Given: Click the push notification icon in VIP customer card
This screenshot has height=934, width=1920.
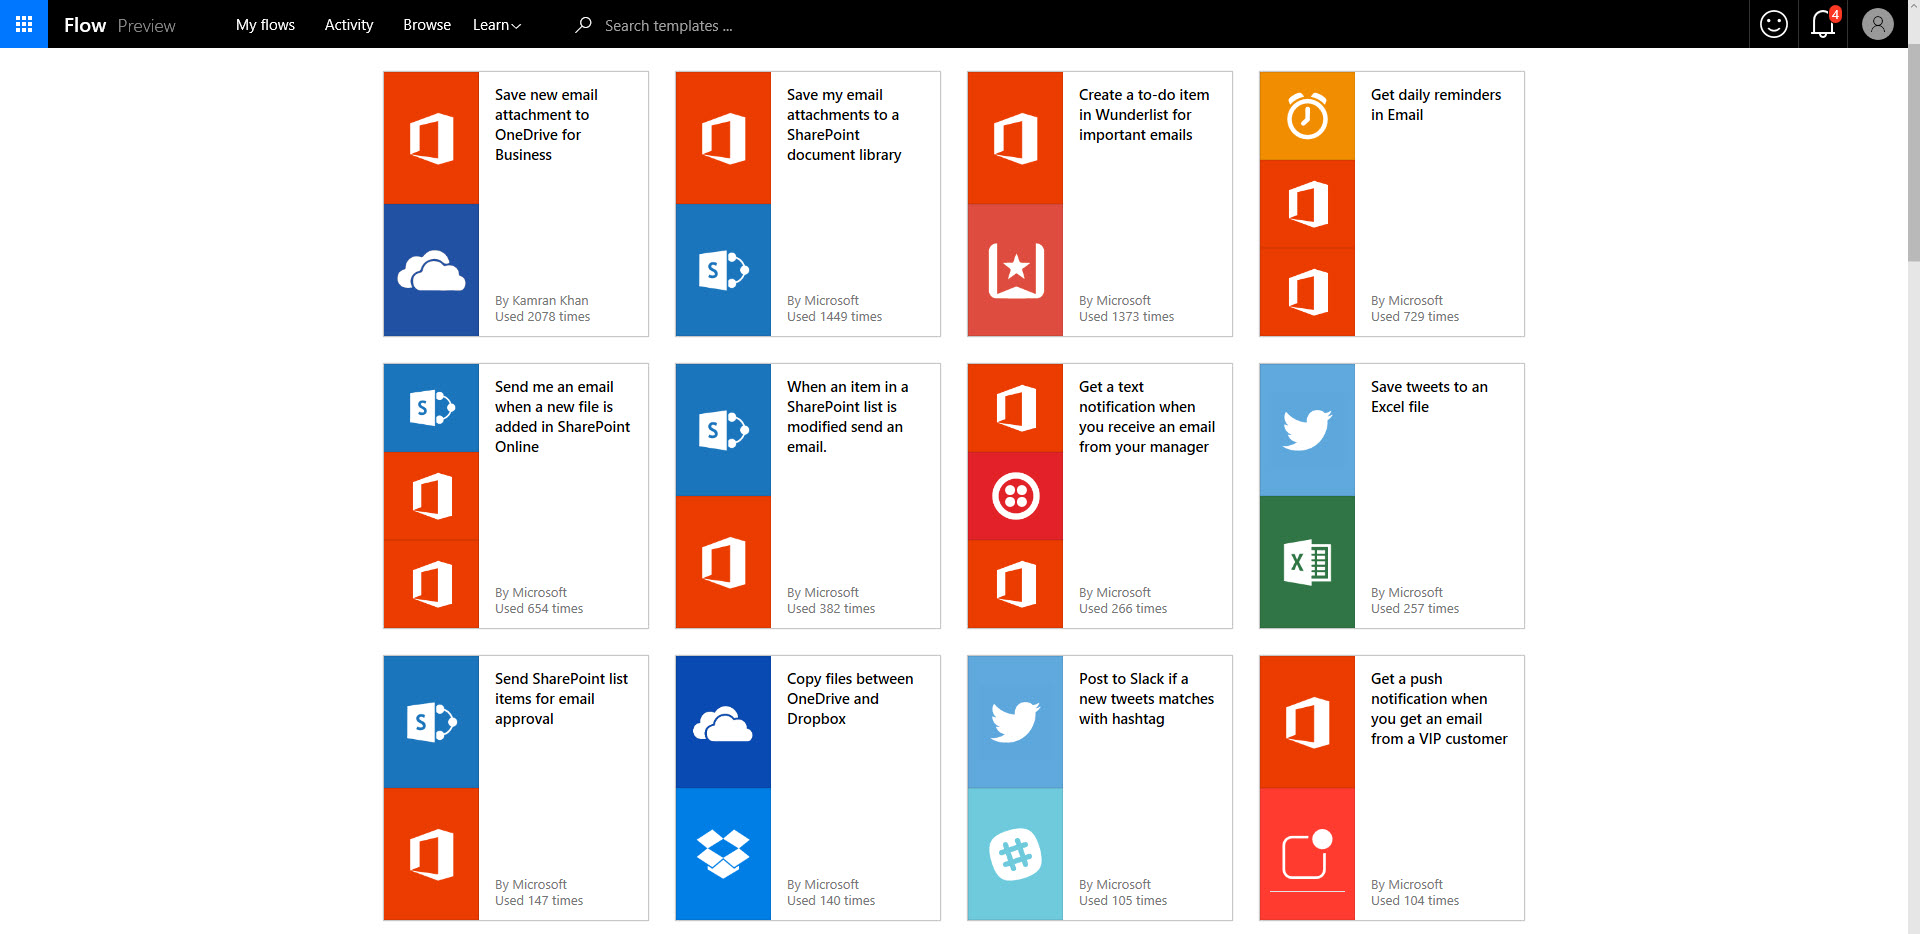Looking at the screenshot, I should point(1307,854).
